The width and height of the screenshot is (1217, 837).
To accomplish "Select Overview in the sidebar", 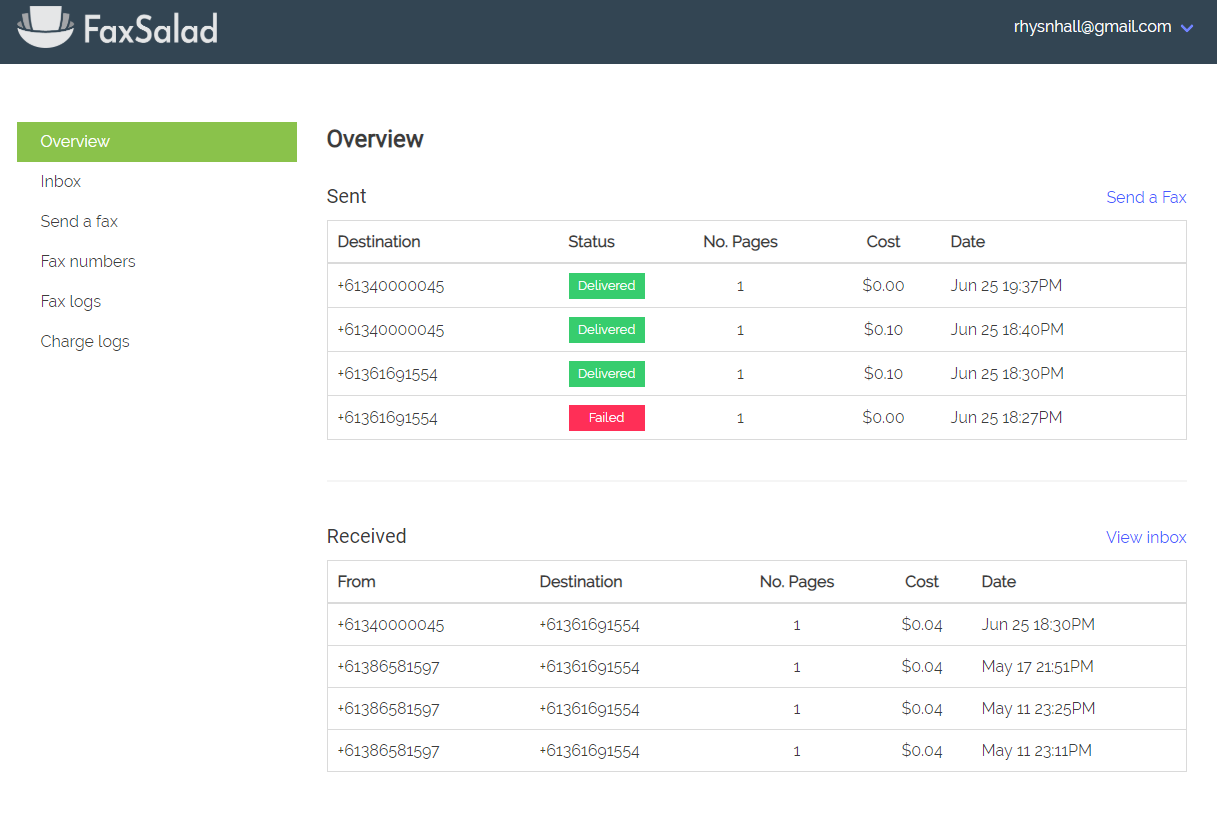I will click(x=157, y=142).
